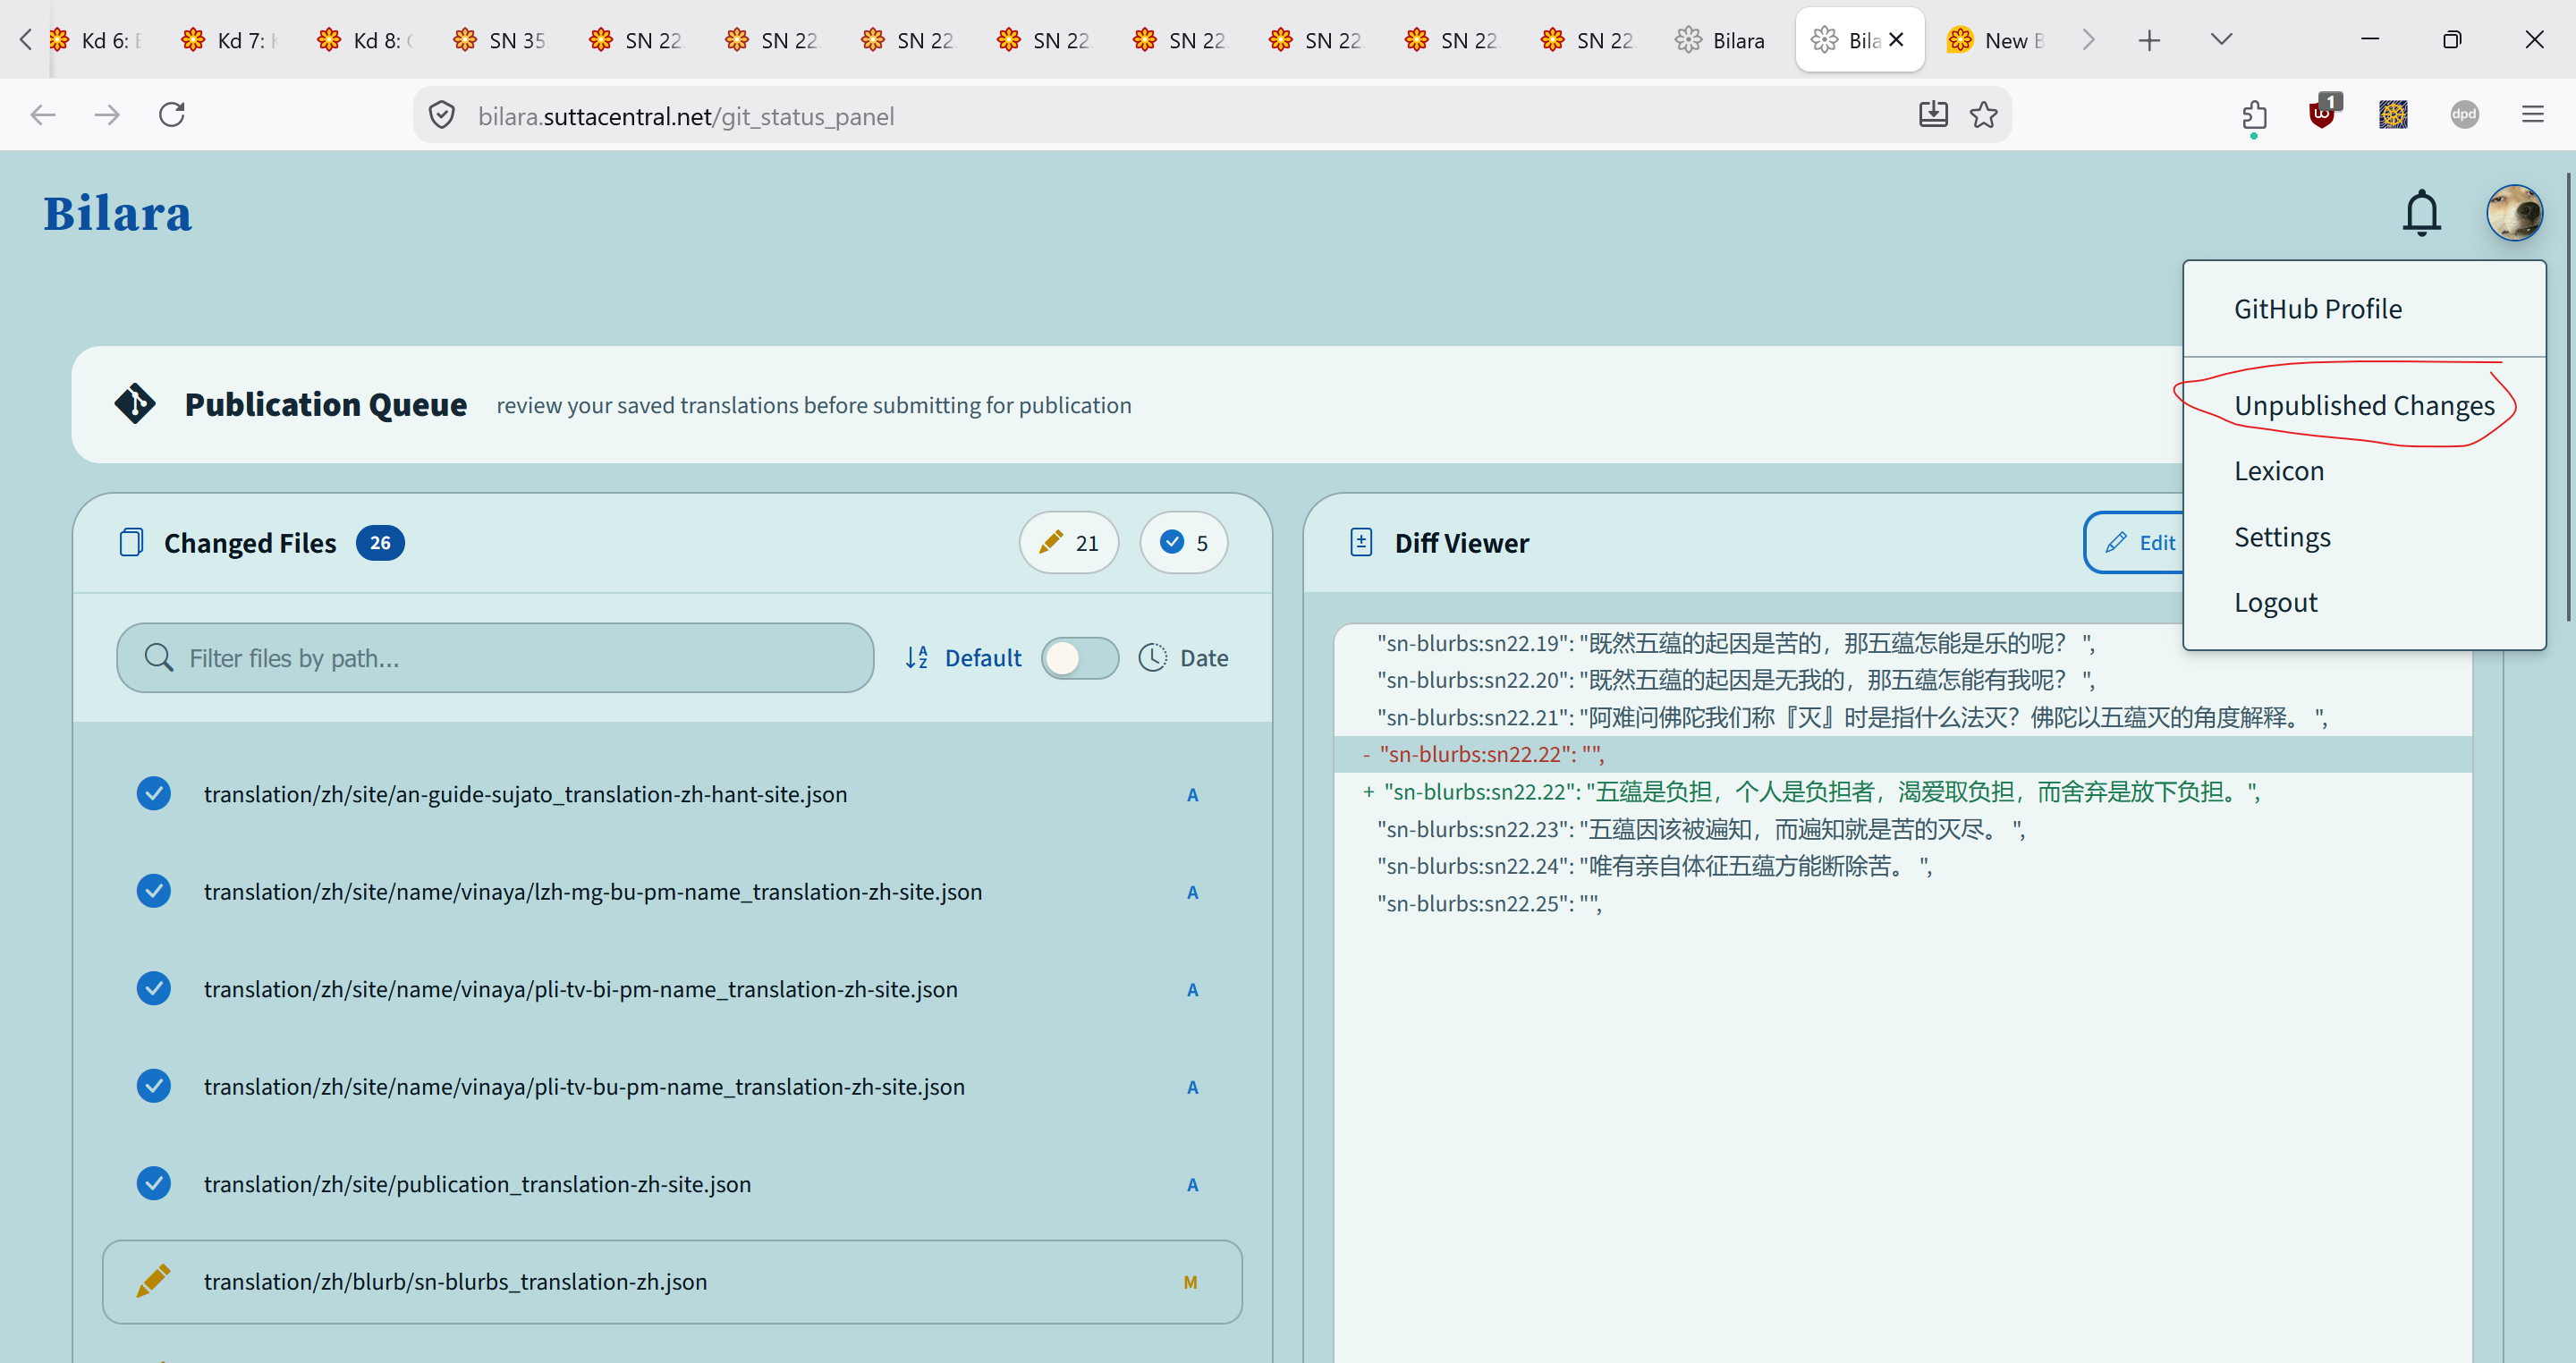The height and width of the screenshot is (1363, 2576).
Task: Click the Filter files by path field
Action: [495, 657]
